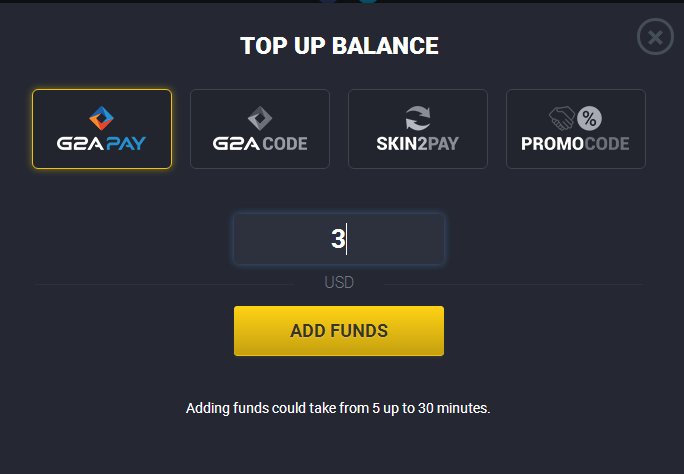Click the "G2A PAY" text label
684x474 pixels.
click(x=102, y=144)
